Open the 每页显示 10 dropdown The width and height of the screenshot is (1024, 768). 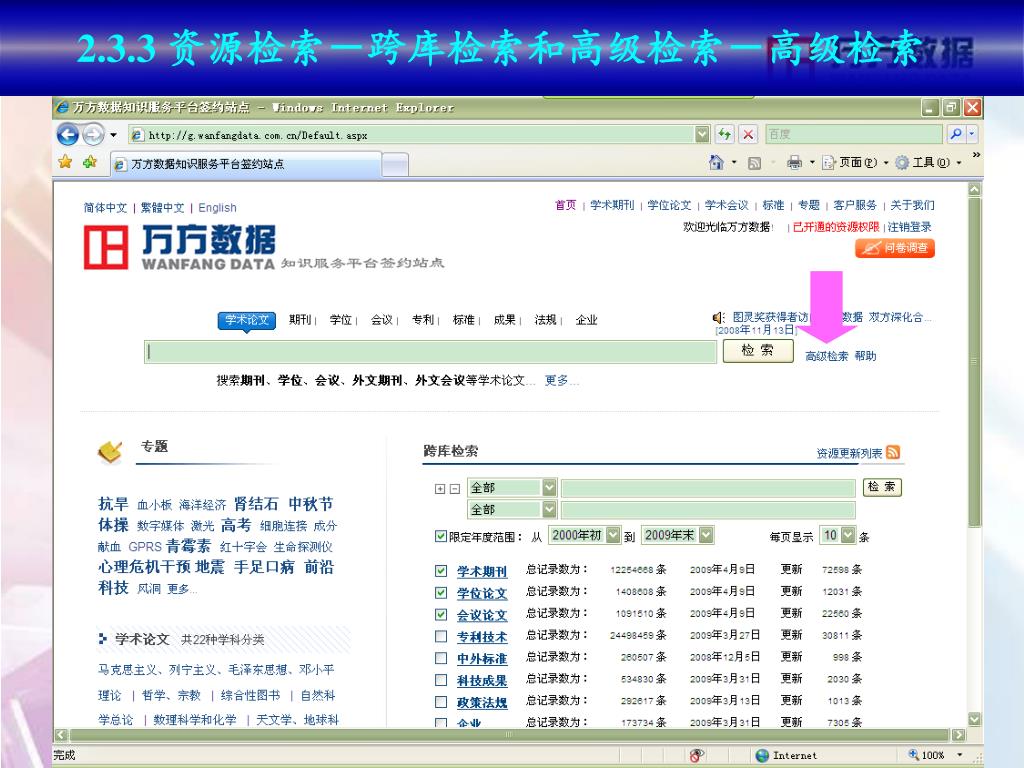[x=848, y=535]
